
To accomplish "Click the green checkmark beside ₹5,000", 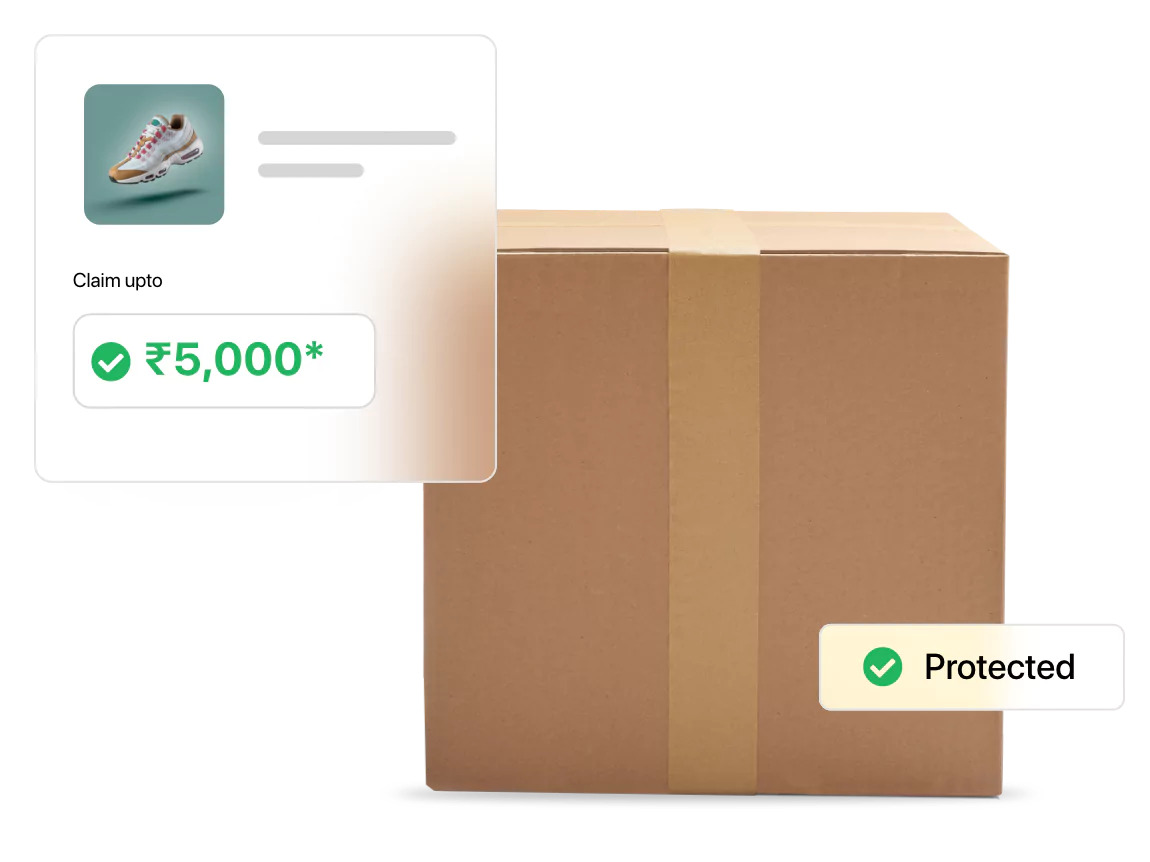I will [111, 361].
